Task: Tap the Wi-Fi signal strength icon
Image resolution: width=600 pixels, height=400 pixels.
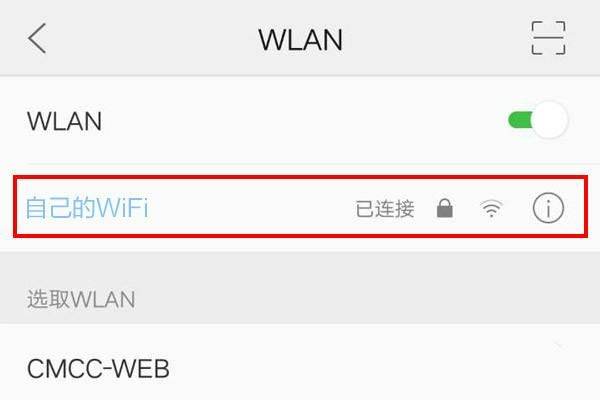Action: point(491,209)
